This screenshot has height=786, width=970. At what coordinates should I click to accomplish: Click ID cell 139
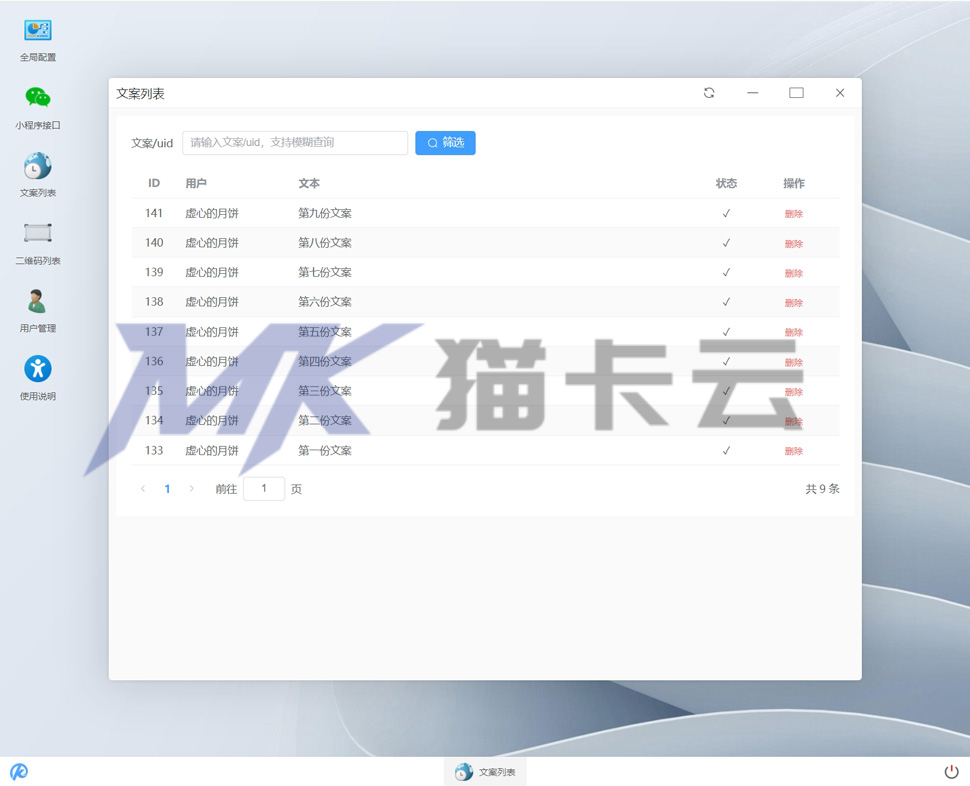click(x=154, y=273)
